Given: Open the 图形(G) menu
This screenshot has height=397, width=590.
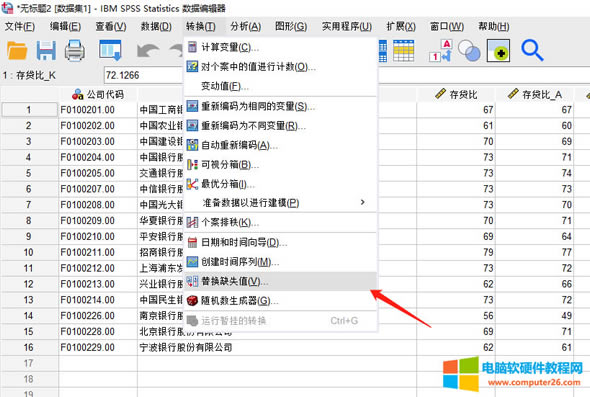Looking at the screenshot, I should click(291, 26).
